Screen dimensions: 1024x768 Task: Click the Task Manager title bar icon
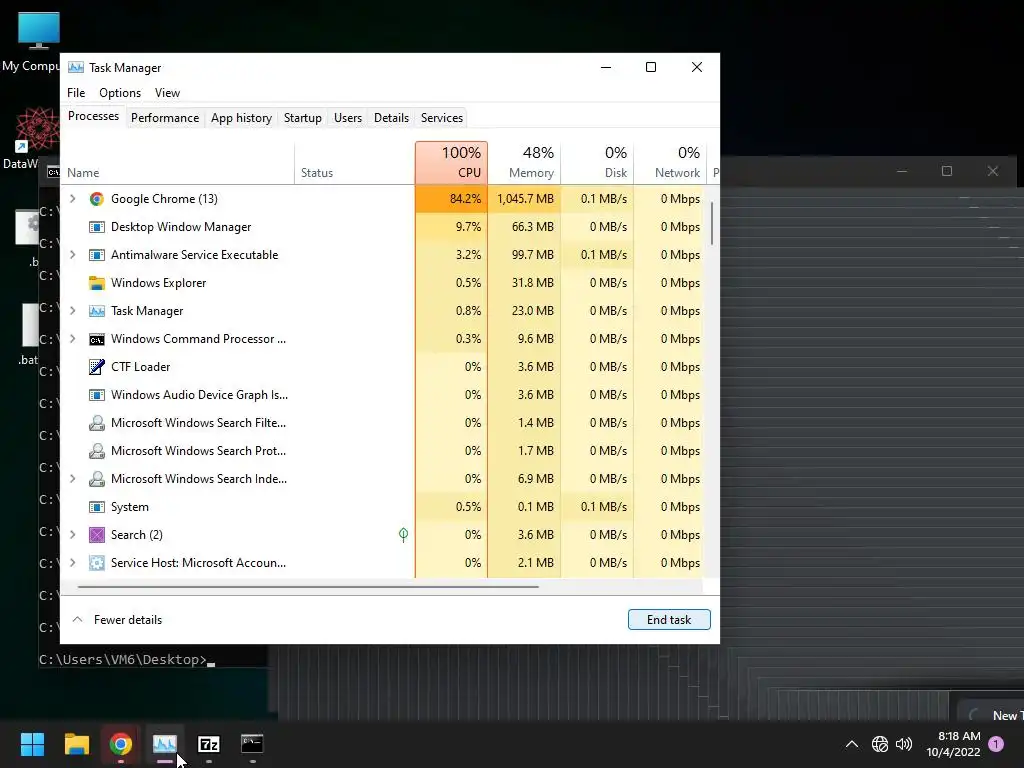pyautogui.click(x=76, y=67)
